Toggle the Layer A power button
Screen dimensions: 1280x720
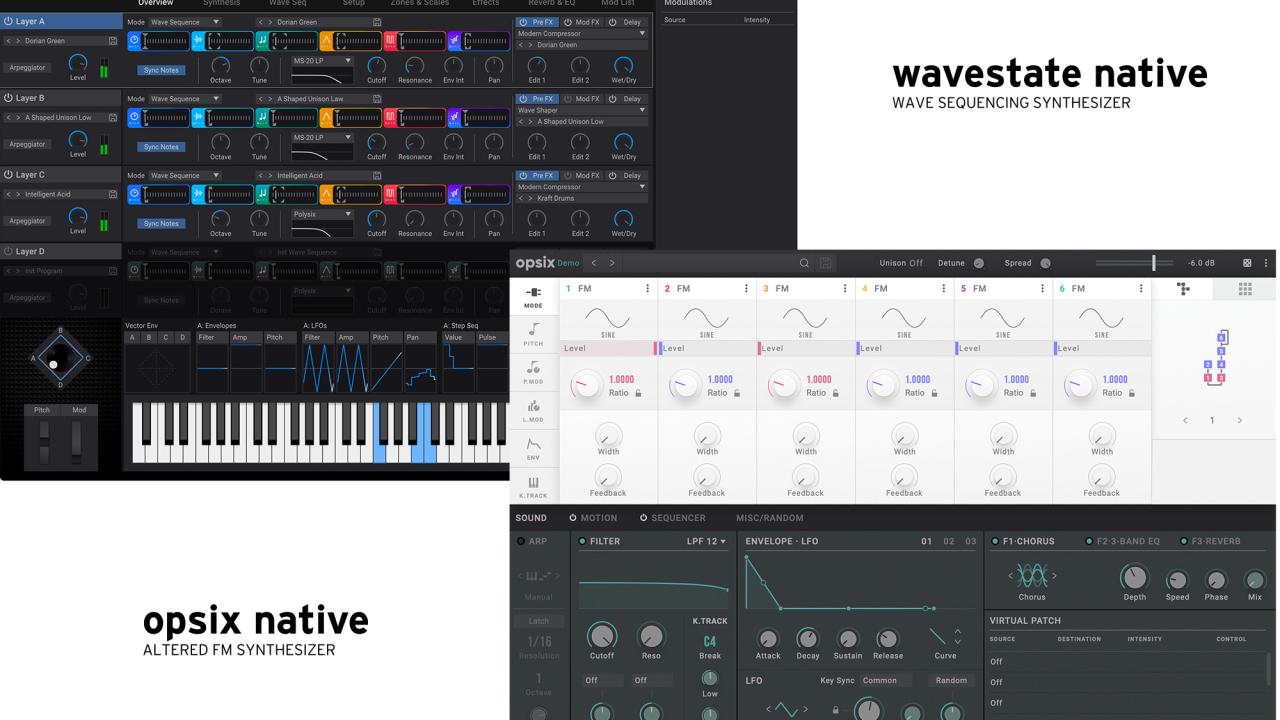coord(10,19)
